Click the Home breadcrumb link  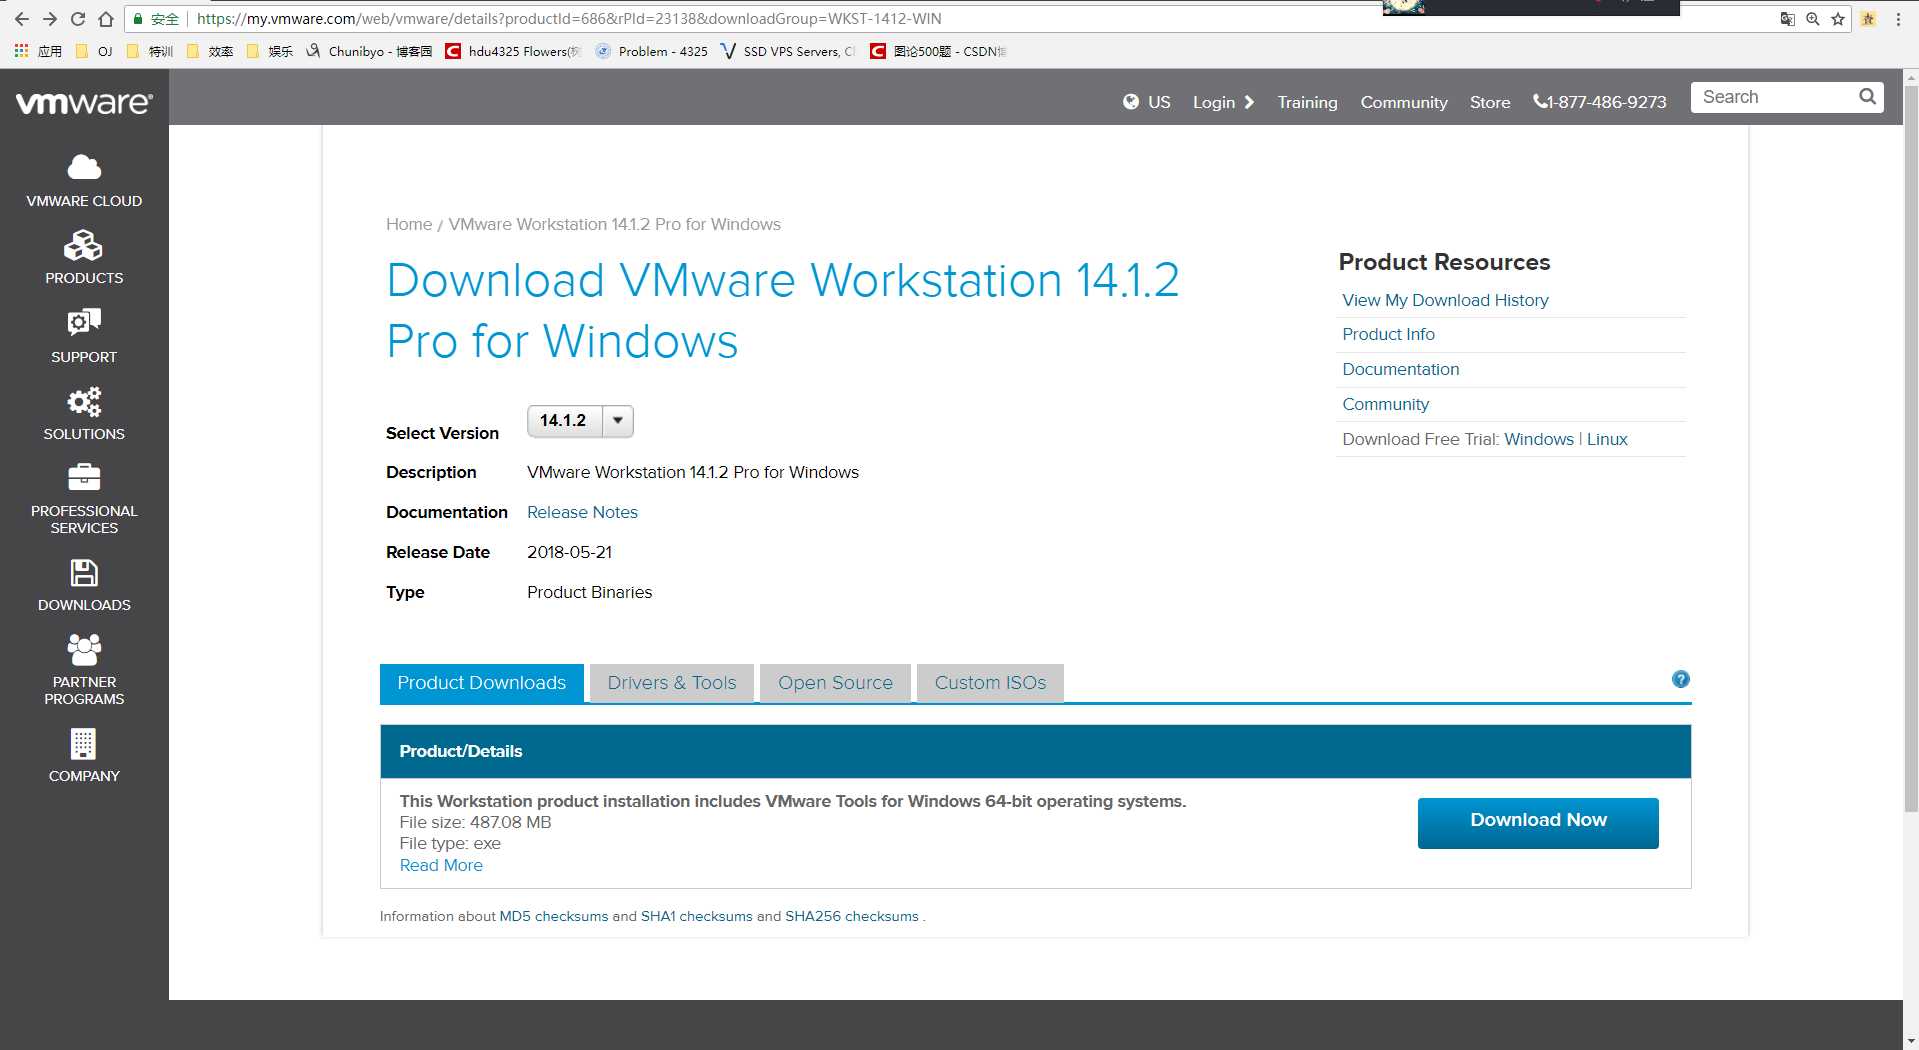(x=409, y=224)
